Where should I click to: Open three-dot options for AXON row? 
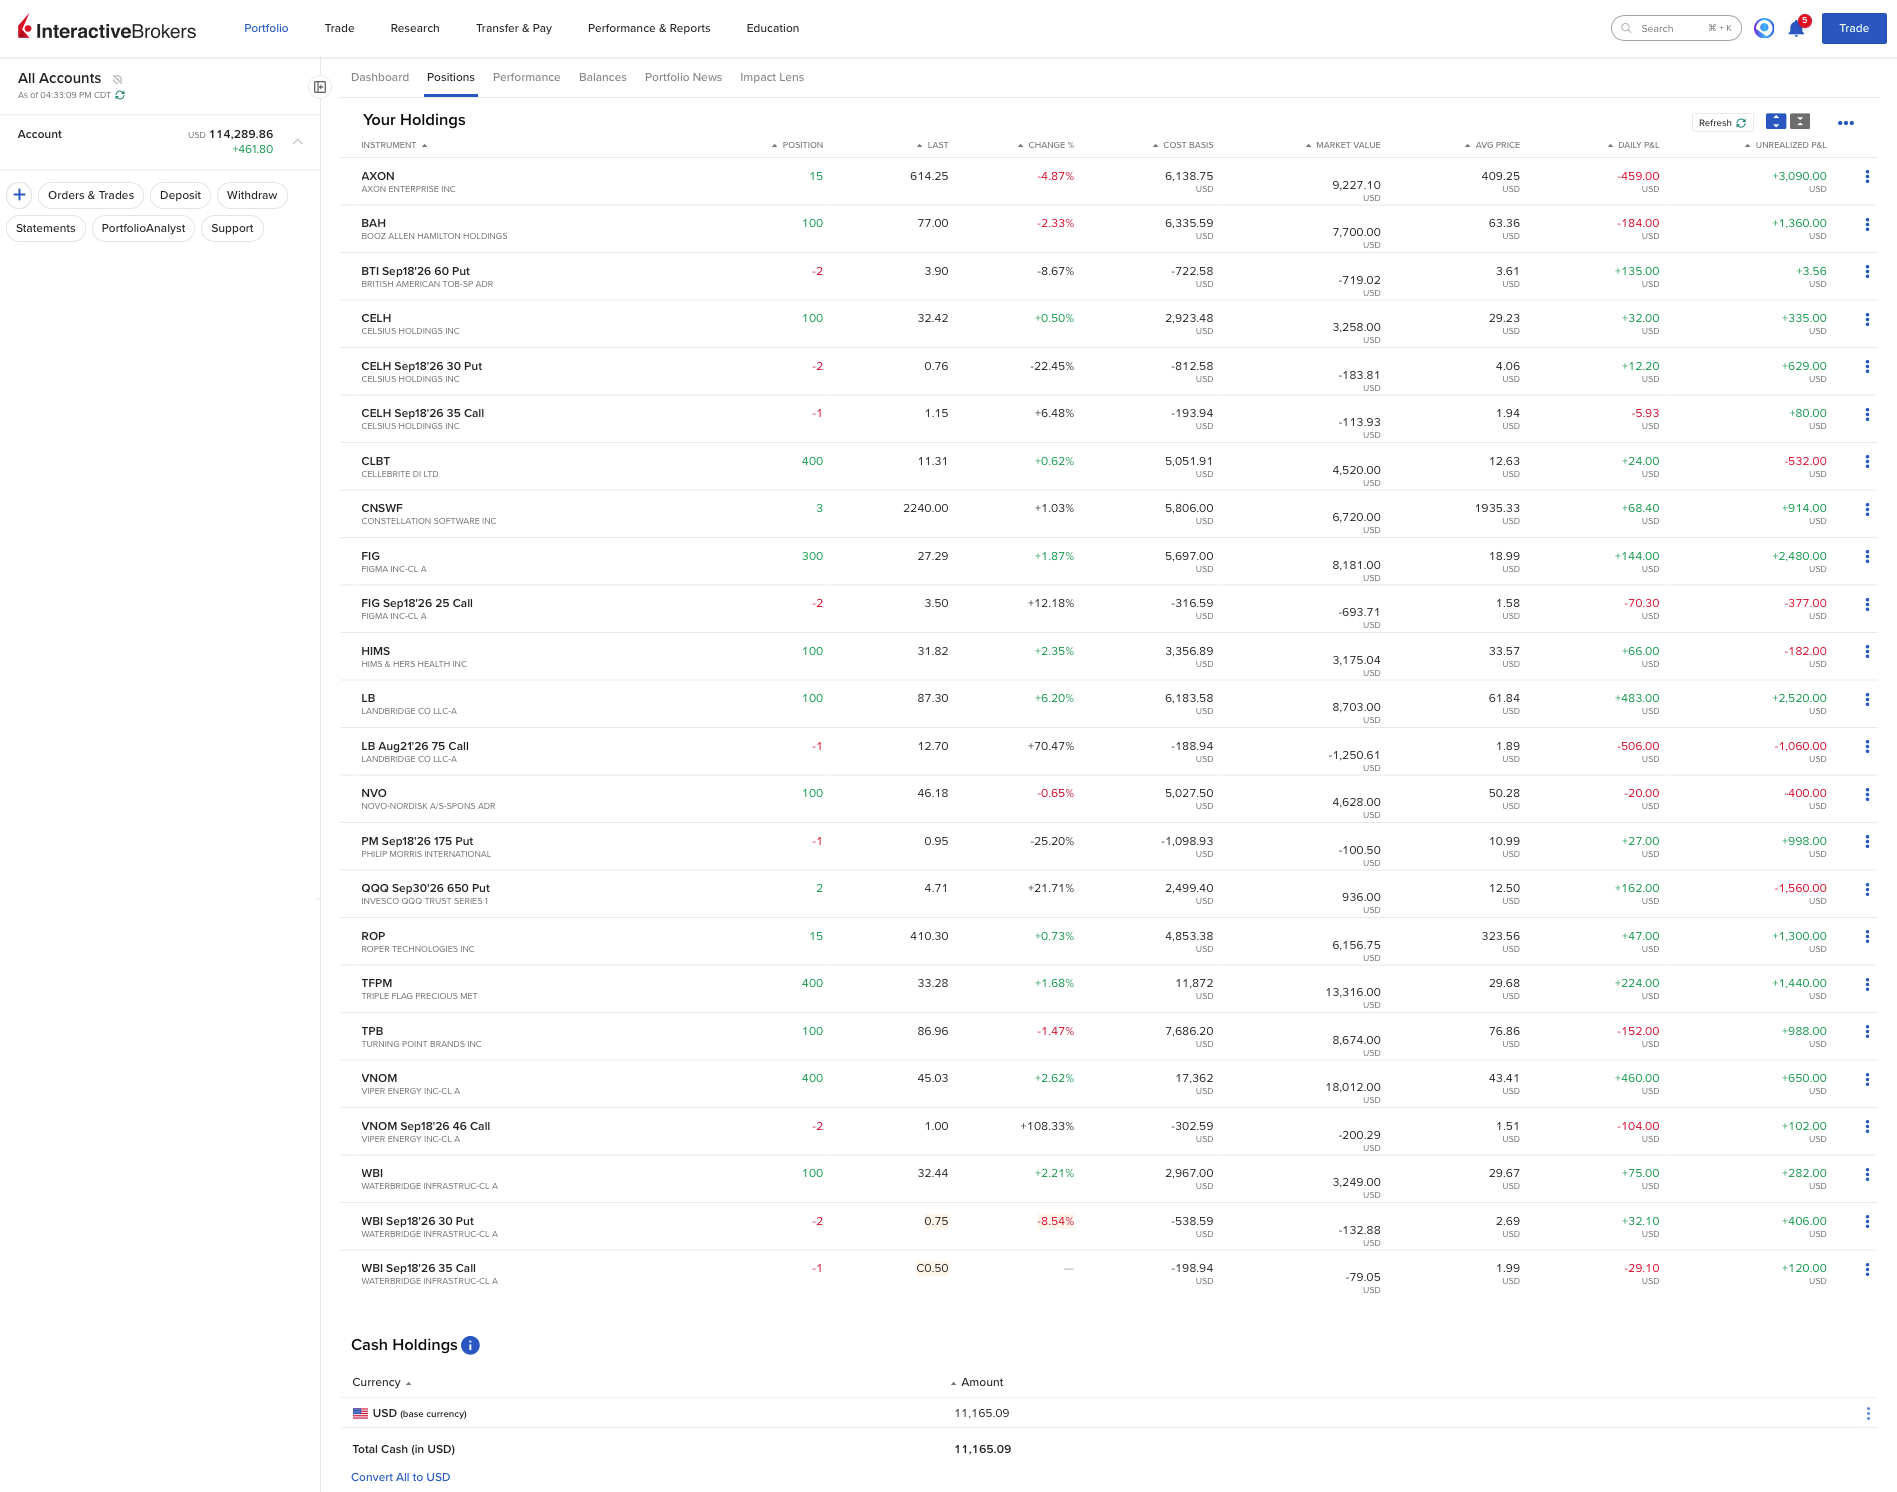[x=1867, y=177]
